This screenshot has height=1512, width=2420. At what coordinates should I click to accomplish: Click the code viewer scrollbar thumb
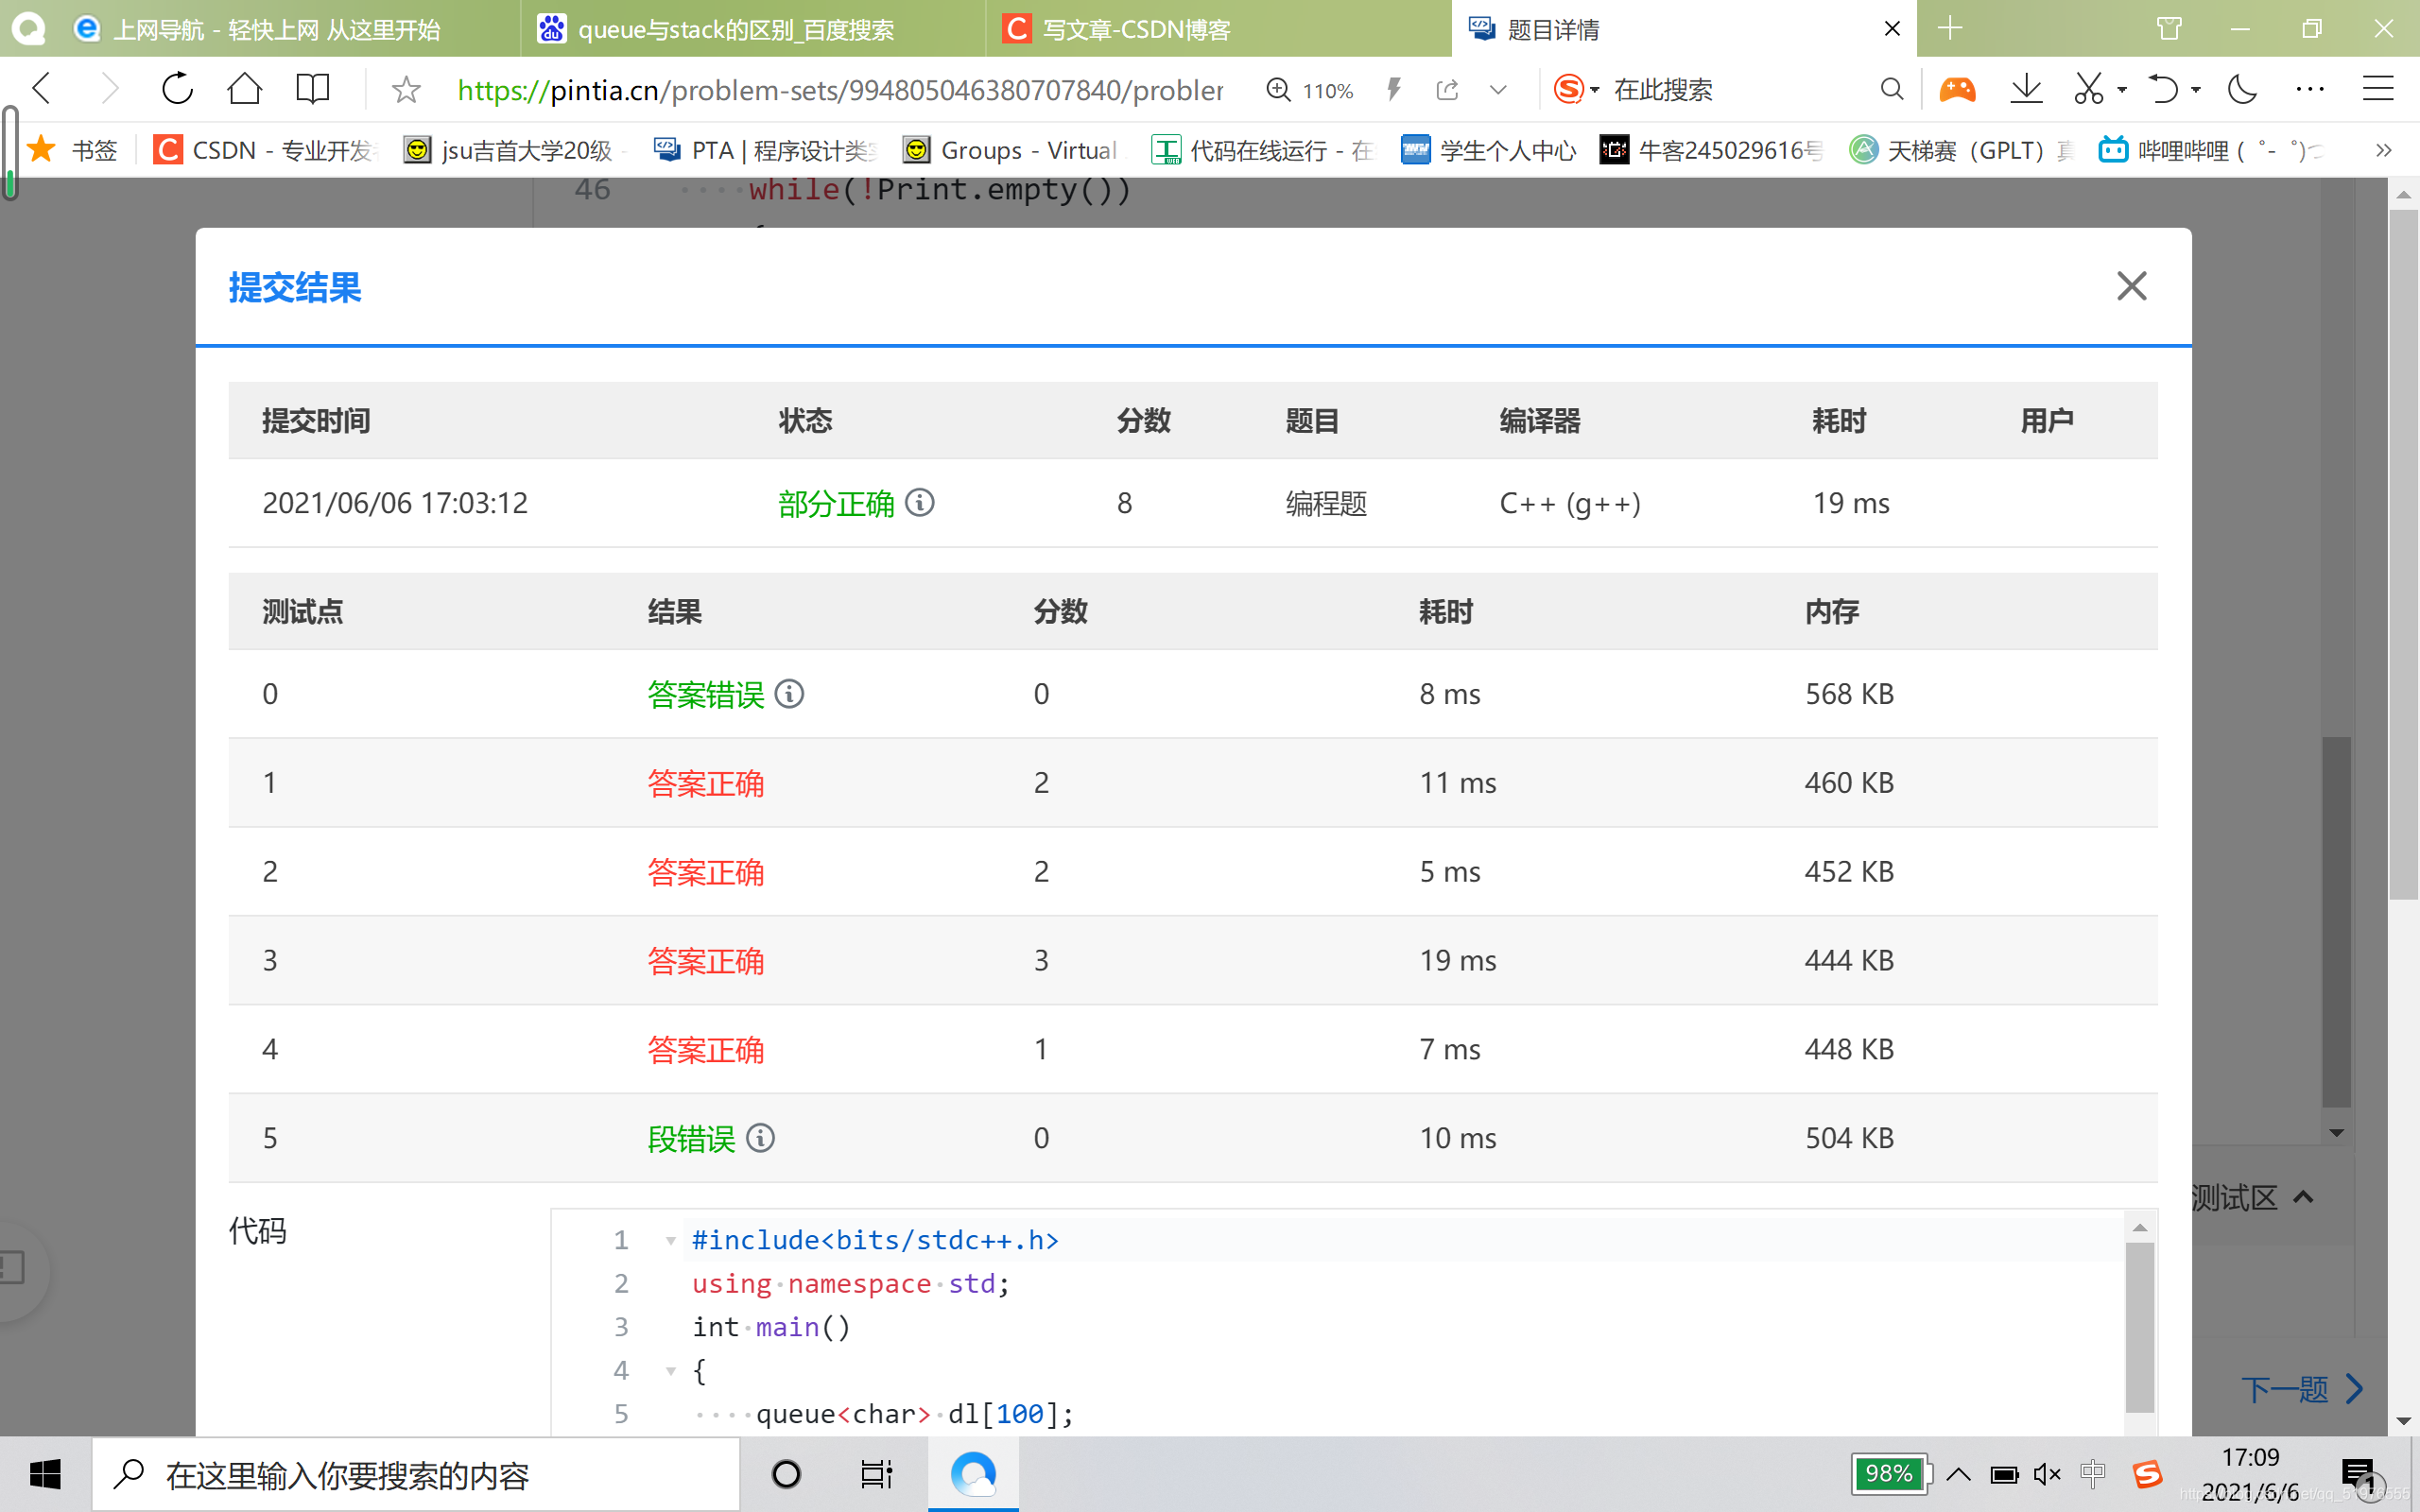pyautogui.click(x=2139, y=1326)
